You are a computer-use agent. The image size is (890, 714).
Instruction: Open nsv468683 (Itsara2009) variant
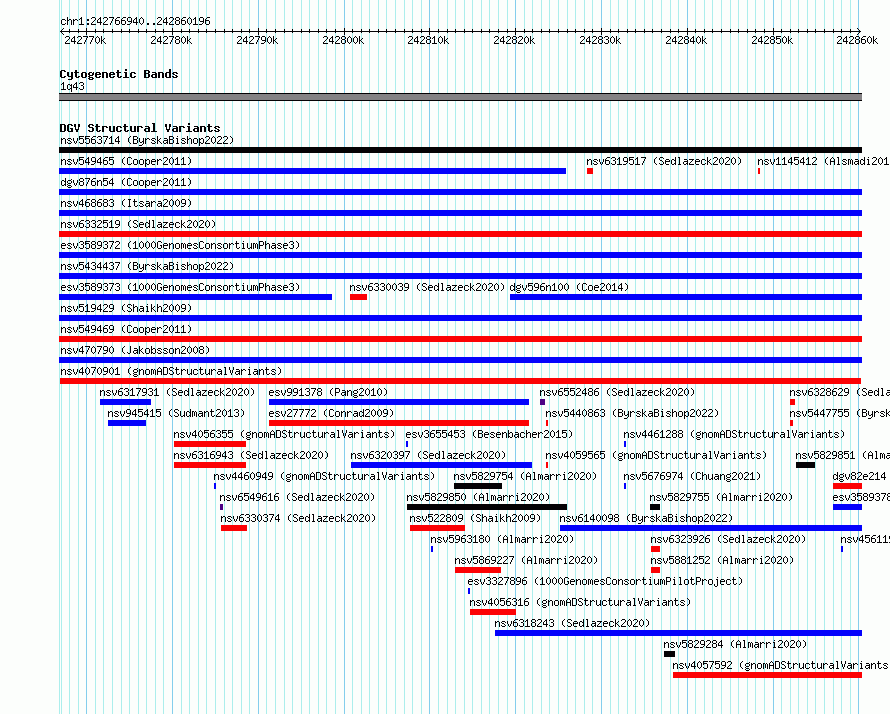[126, 203]
